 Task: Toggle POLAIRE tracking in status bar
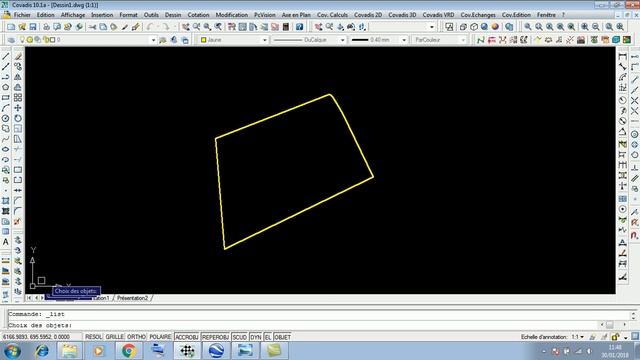160,337
